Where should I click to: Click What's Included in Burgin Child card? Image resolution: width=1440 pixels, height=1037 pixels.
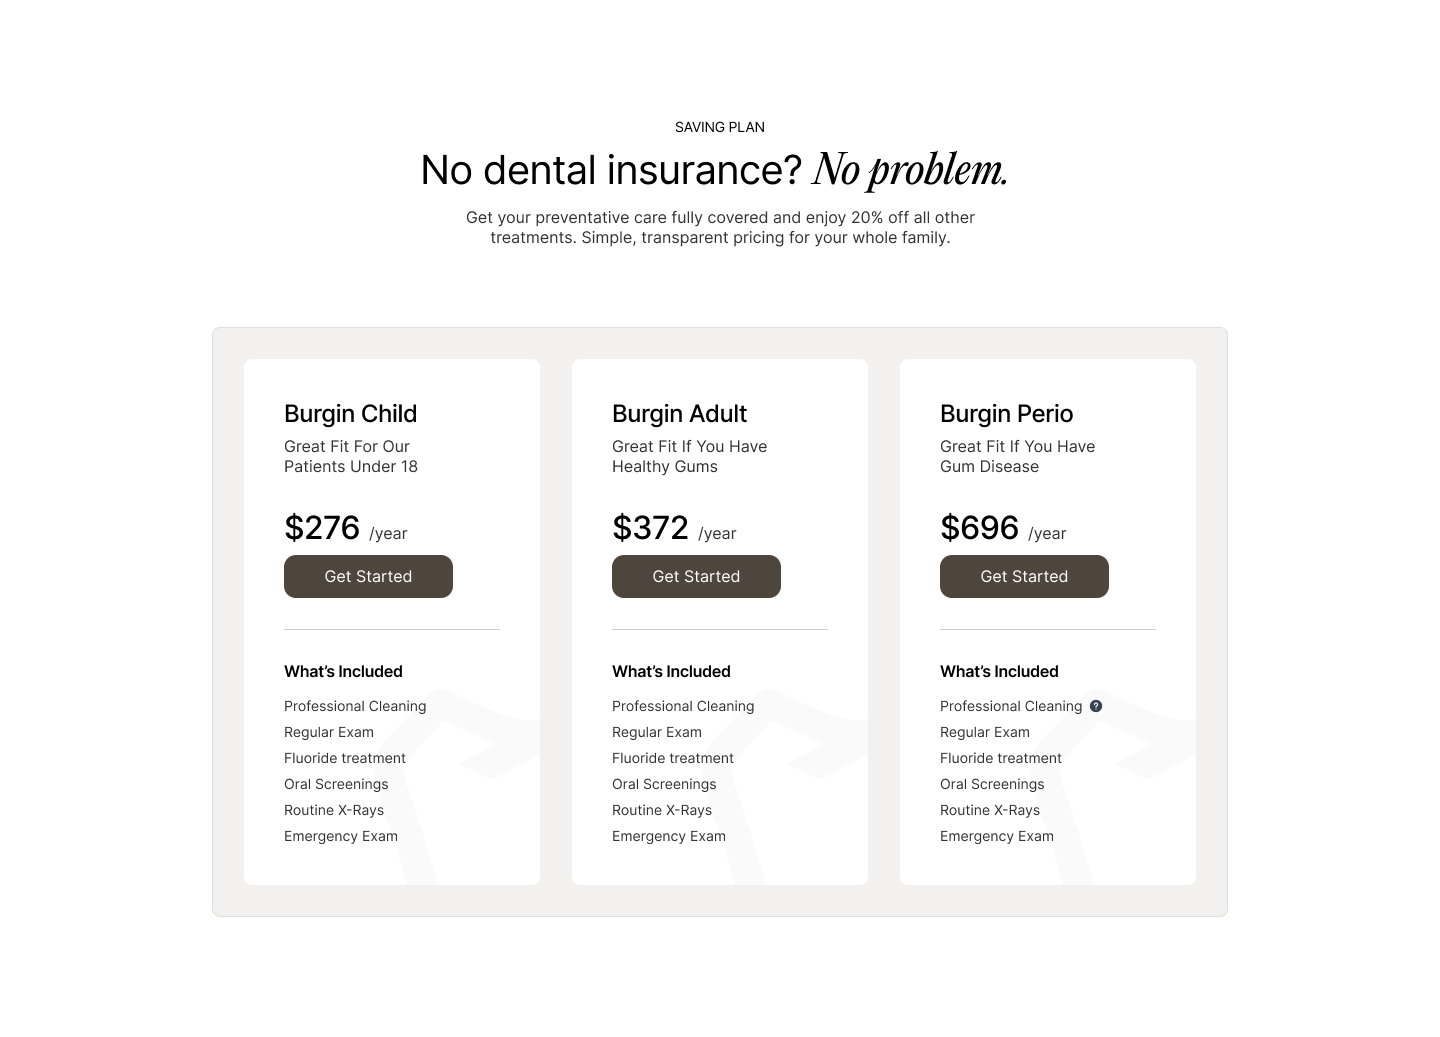(x=343, y=672)
